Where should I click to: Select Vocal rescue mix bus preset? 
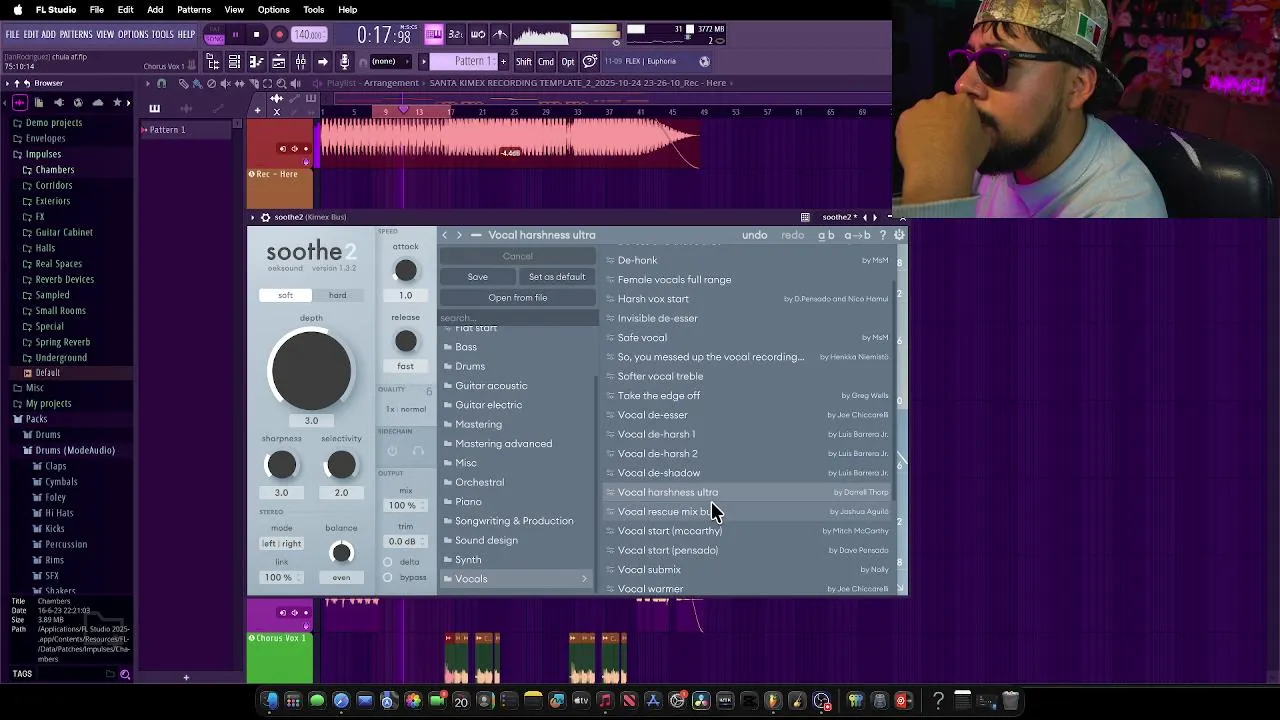tap(747, 512)
